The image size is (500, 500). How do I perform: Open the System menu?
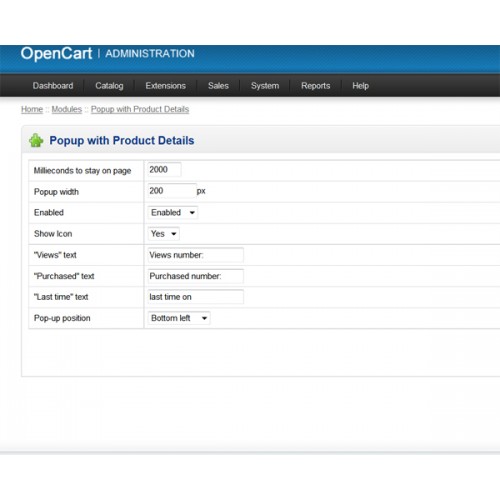pyautogui.click(x=265, y=86)
